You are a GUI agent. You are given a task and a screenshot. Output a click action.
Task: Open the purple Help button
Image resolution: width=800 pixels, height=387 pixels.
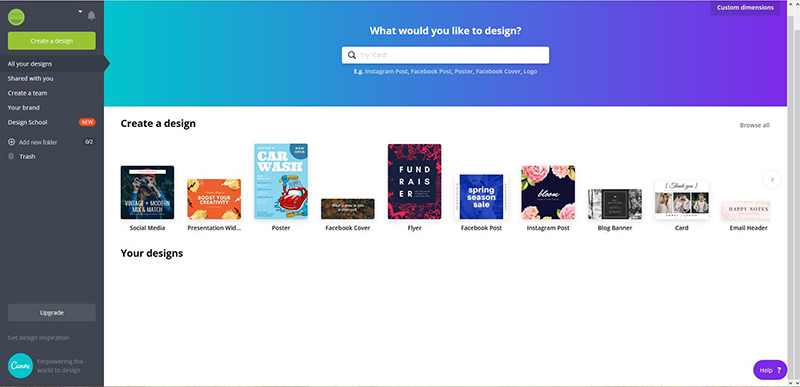770,370
